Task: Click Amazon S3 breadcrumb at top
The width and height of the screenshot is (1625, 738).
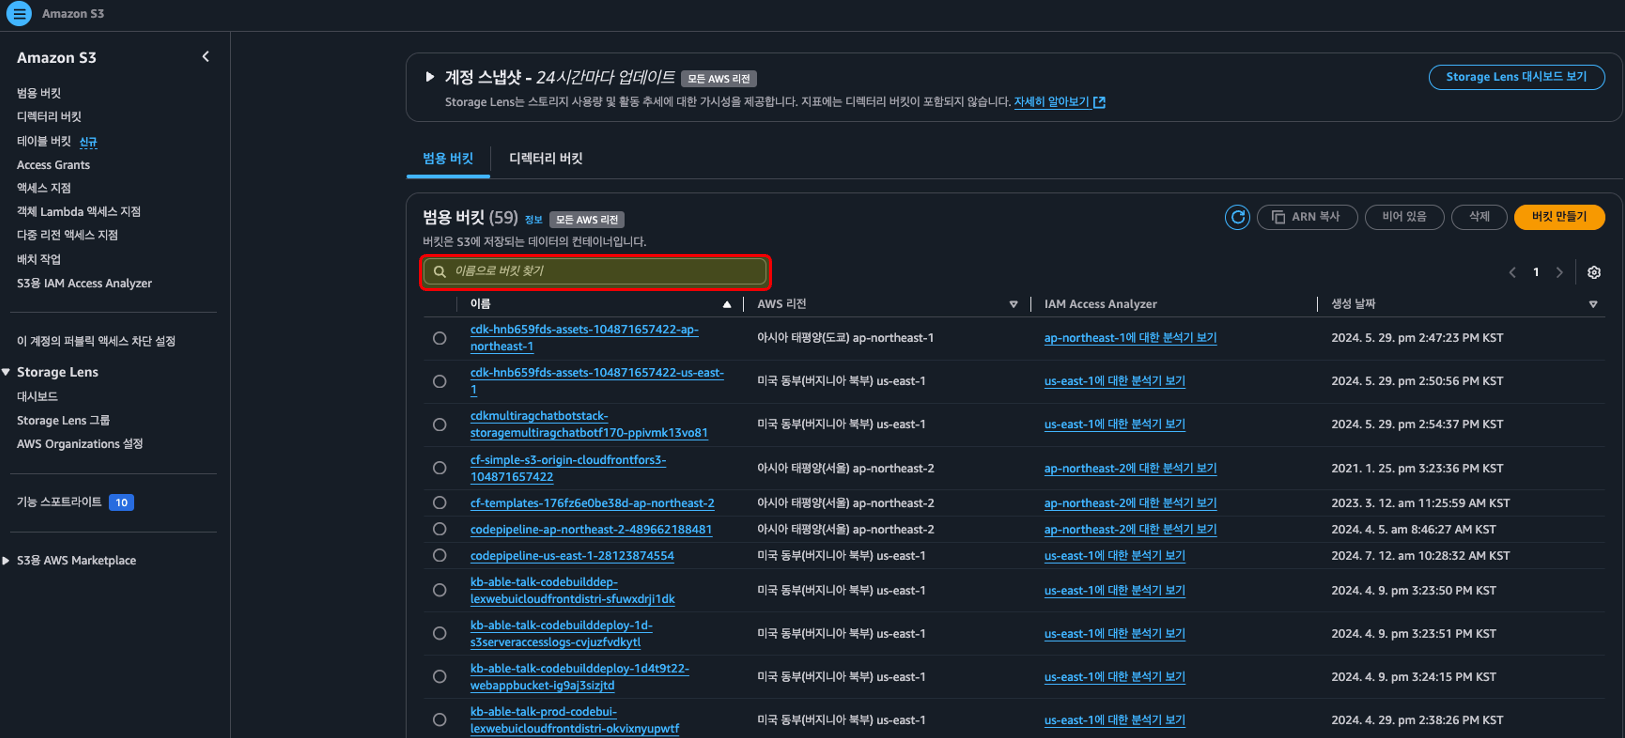Action: tap(73, 14)
